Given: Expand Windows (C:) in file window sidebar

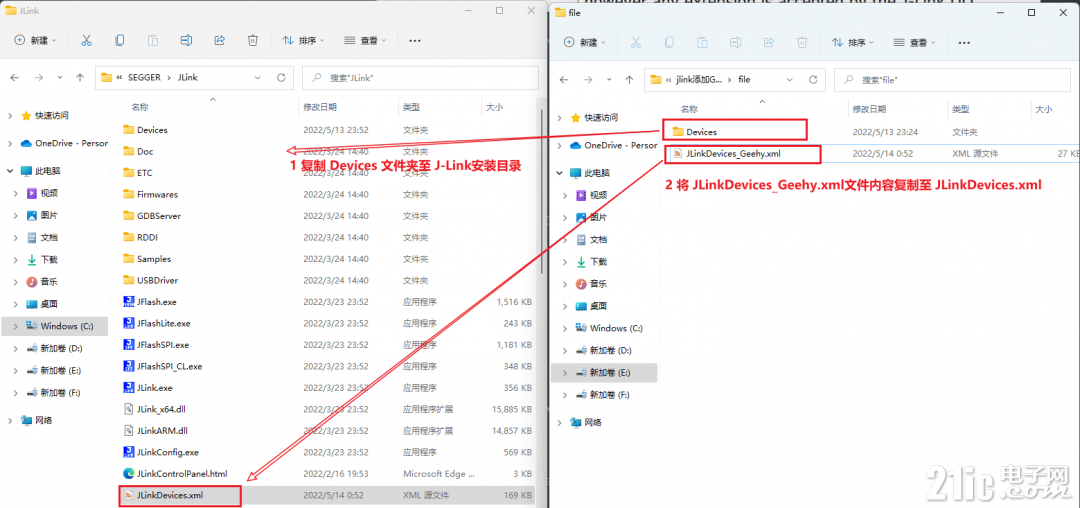Looking at the screenshot, I should pyautogui.click(x=565, y=328).
